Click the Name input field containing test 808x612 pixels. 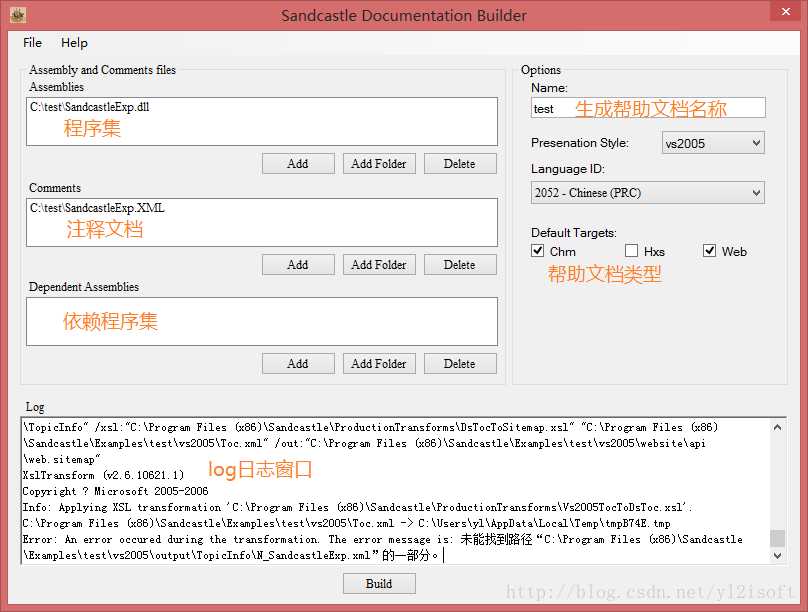tap(648, 108)
